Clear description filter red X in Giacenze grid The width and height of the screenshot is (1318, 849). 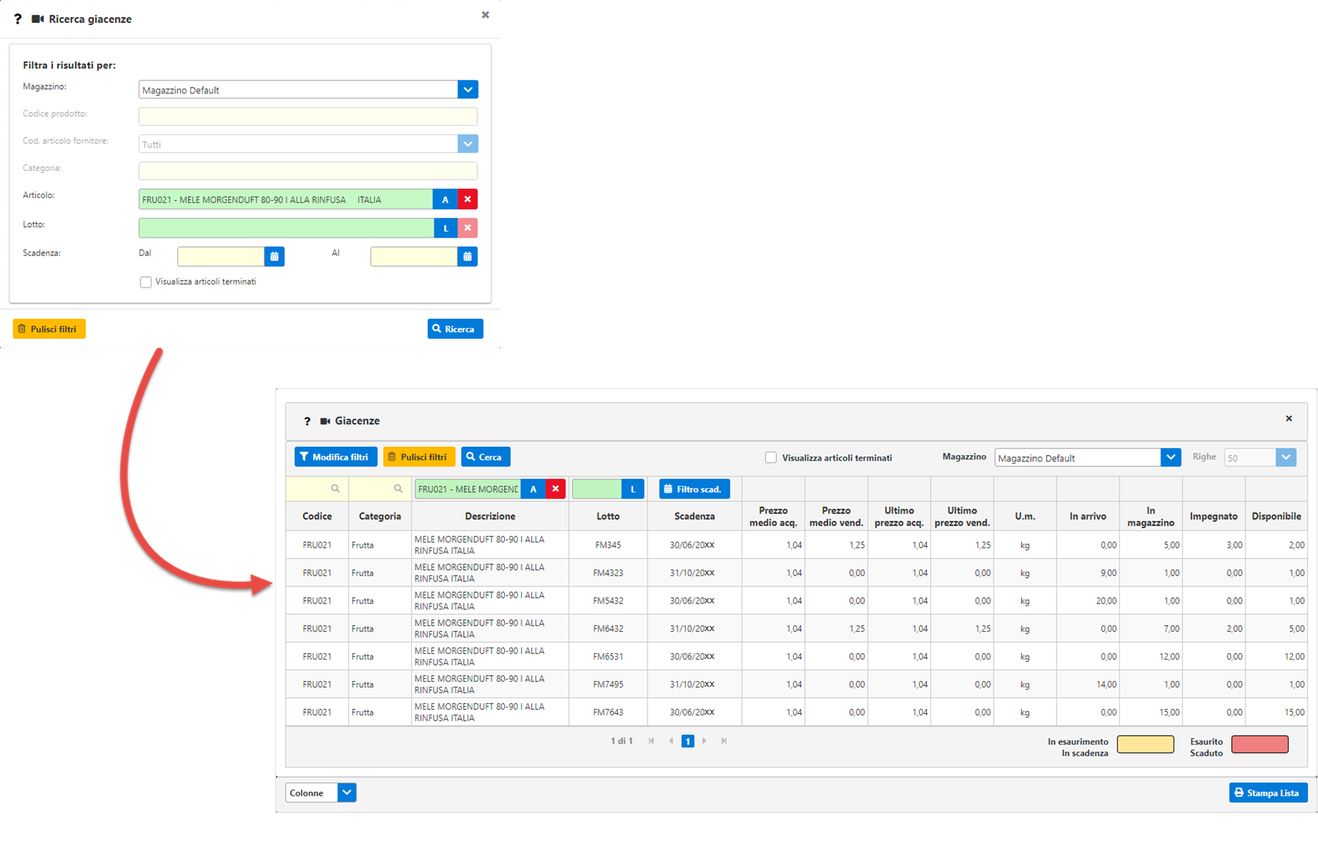(556, 489)
